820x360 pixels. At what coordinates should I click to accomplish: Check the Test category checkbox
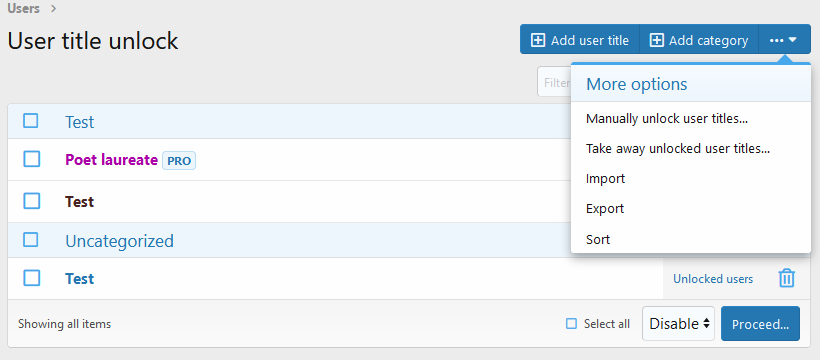[31, 121]
